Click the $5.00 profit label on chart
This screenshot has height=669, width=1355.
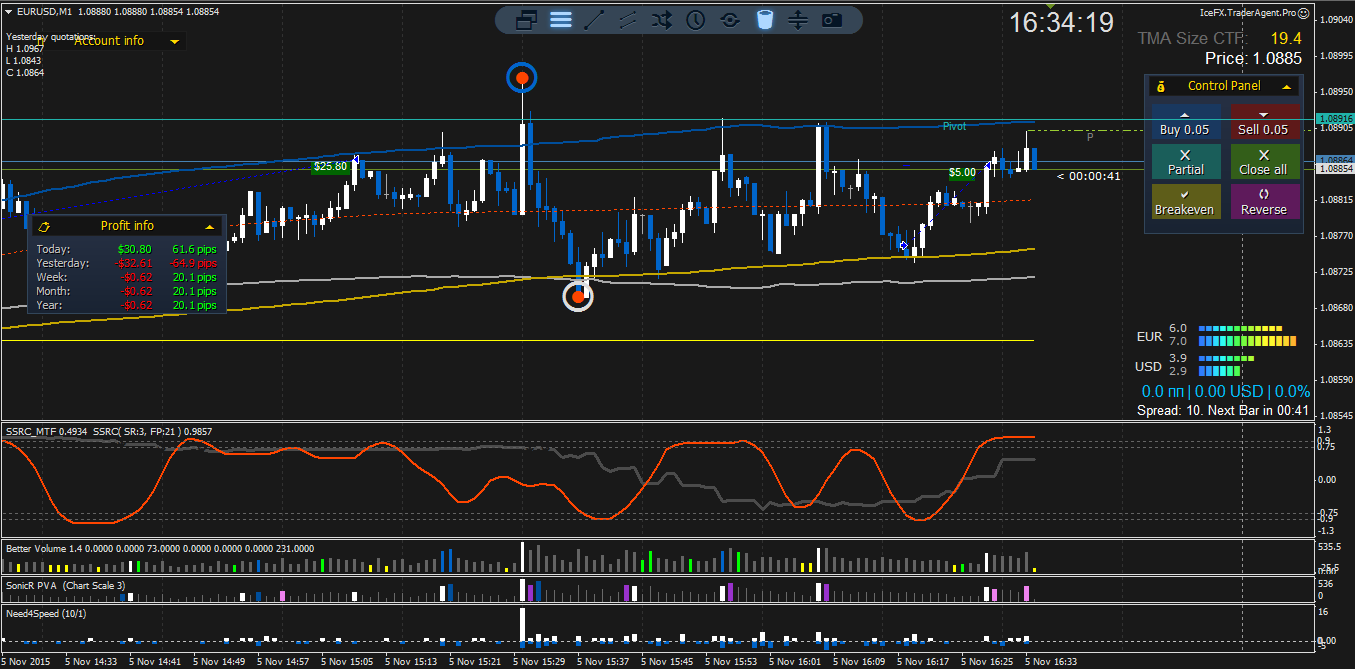coord(962,172)
